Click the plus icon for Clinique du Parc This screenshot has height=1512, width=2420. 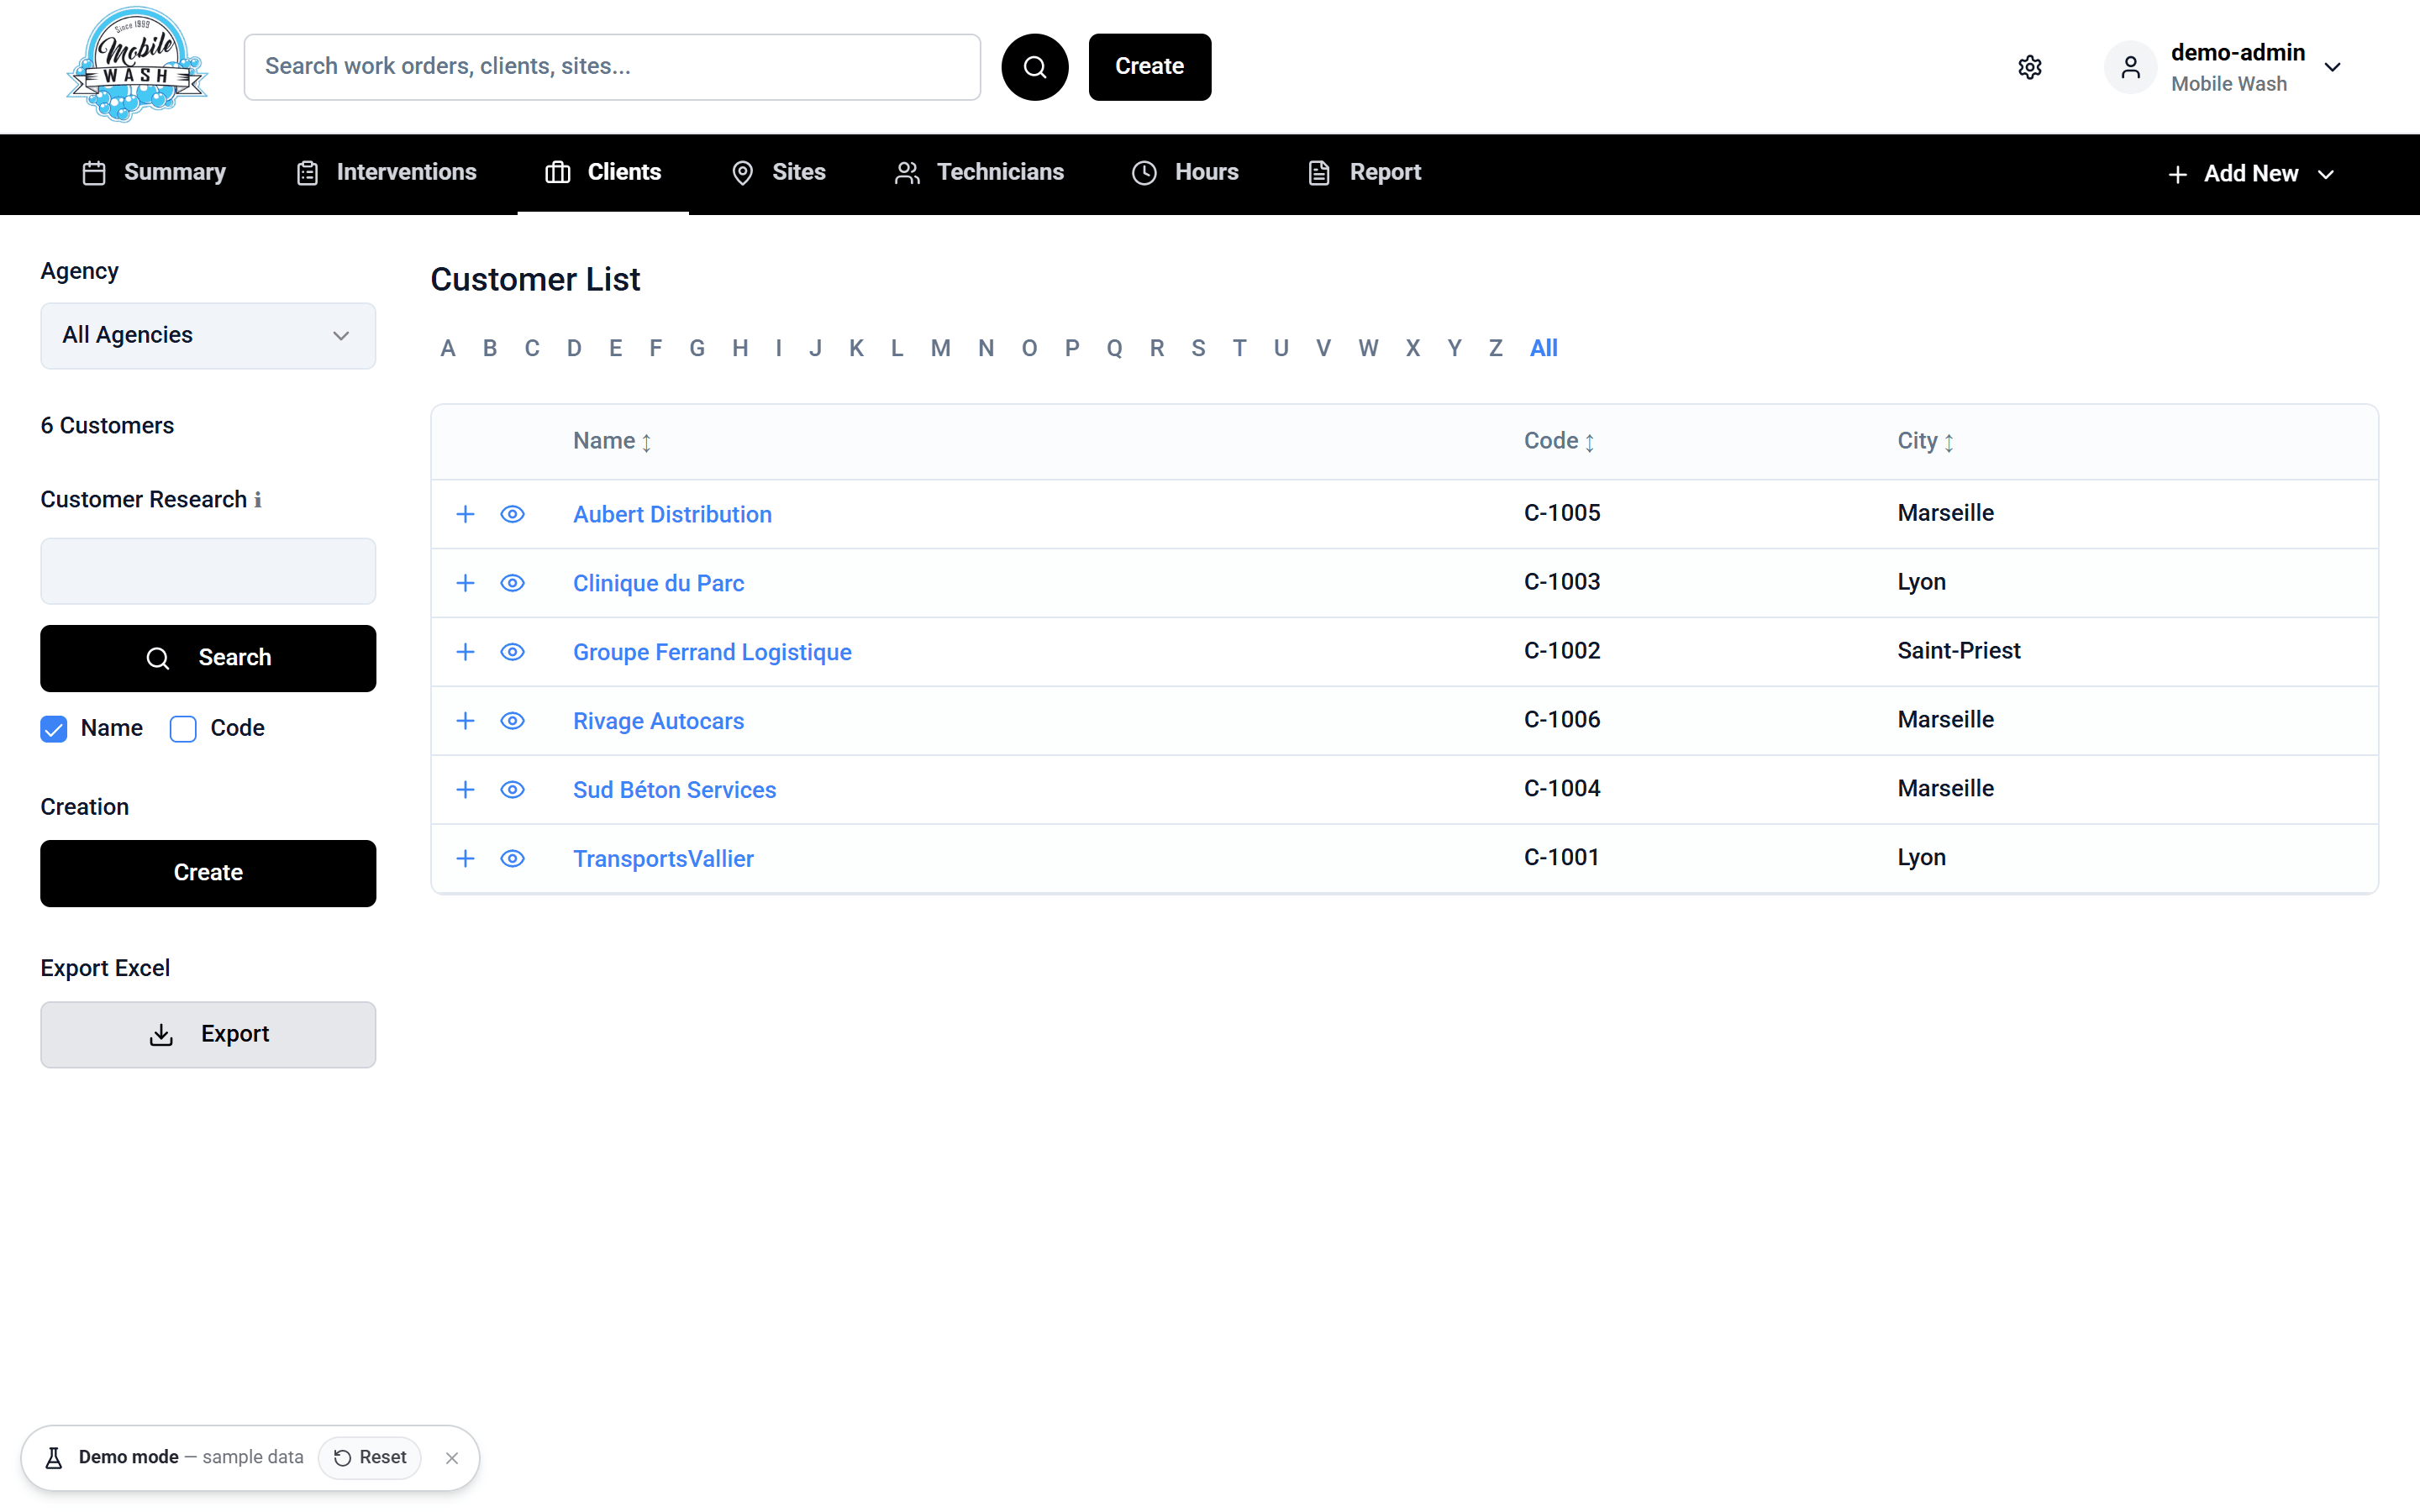465,583
